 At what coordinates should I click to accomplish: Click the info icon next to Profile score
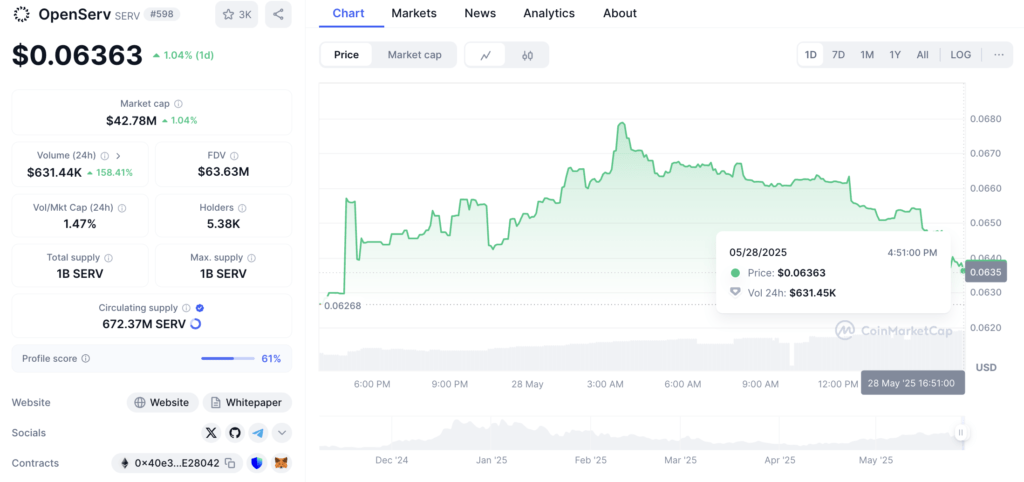coord(86,359)
